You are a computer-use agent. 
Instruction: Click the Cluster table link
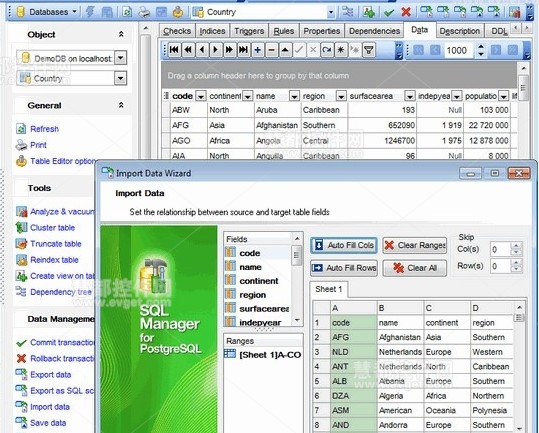click(x=53, y=227)
